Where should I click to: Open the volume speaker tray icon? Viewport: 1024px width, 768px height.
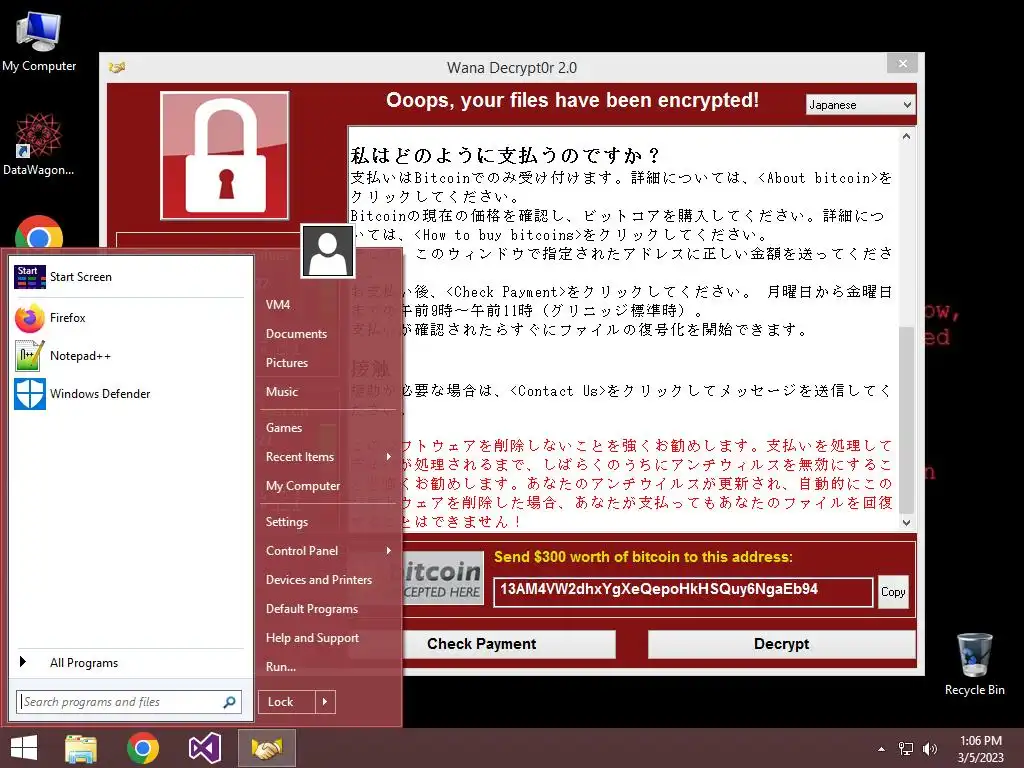tap(929, 749)
